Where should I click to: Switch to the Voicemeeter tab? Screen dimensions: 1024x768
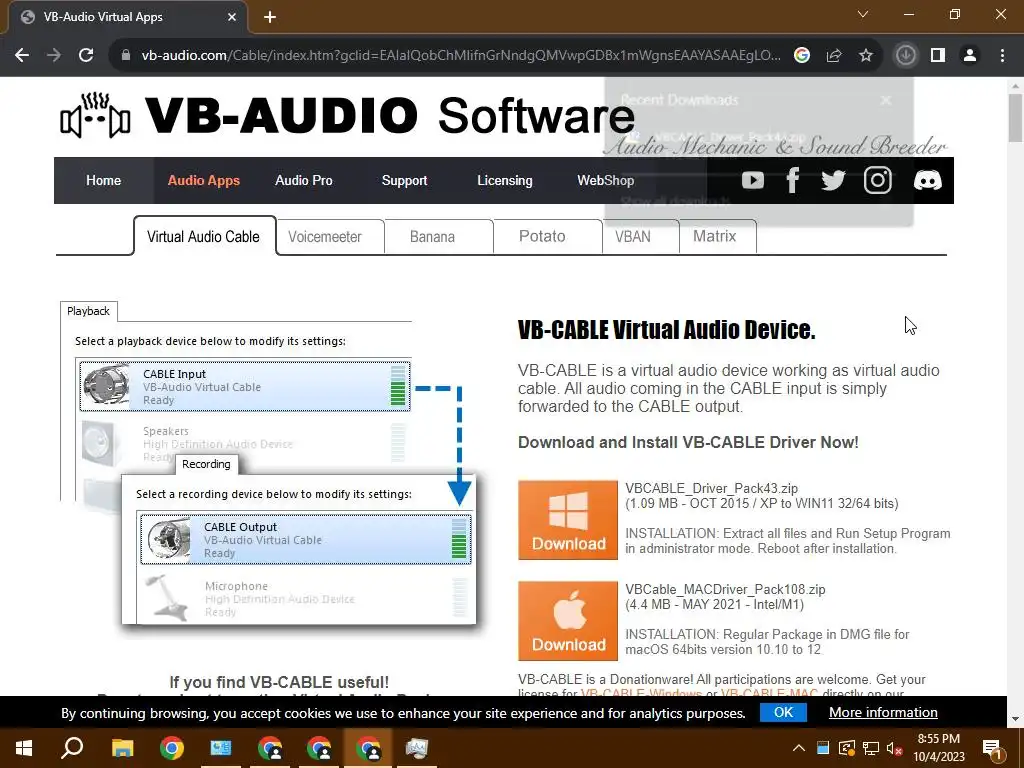pos(330,236)
